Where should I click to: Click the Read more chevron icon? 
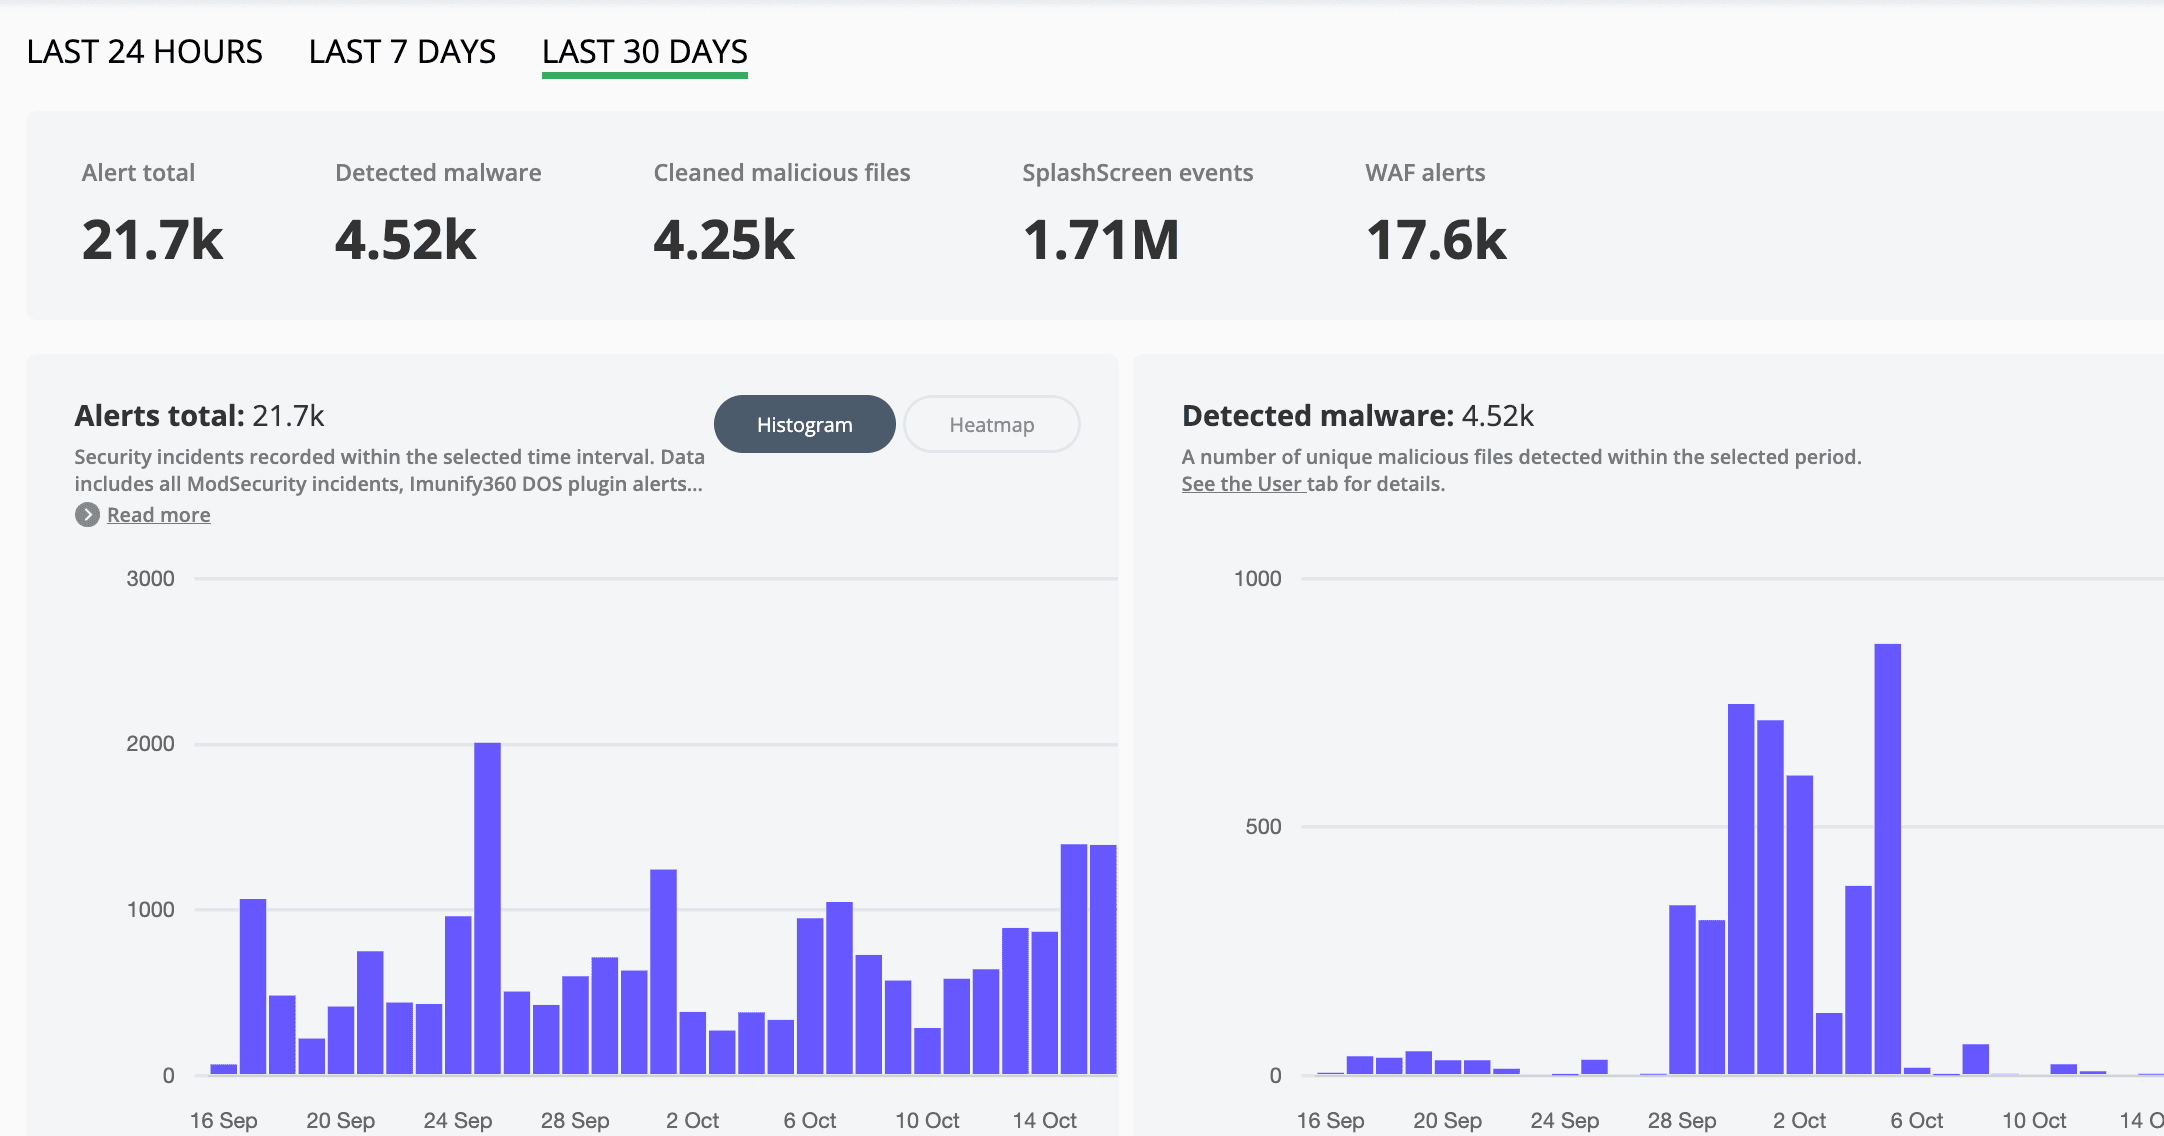point(87,515)
